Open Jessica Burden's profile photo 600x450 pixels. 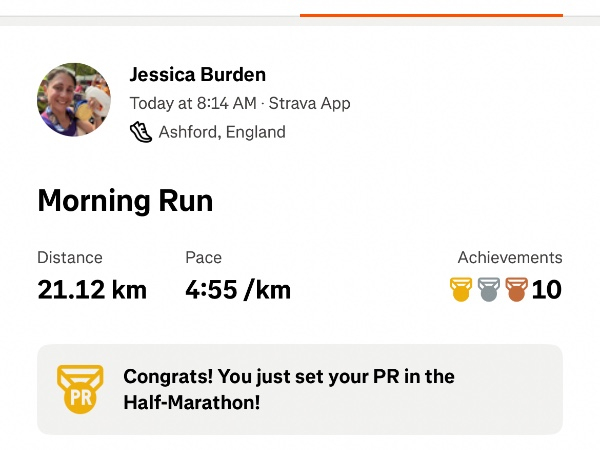tap(74, 100)
